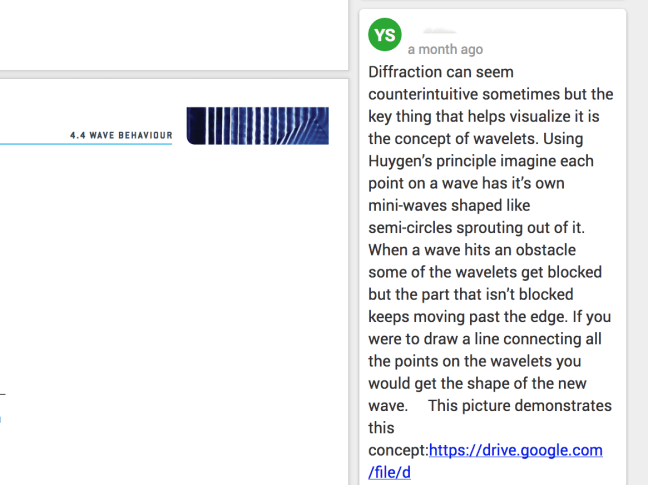Click the blue wave pattern header image
This screenshot has width=648, height=485.
click(x=256, y=126)
